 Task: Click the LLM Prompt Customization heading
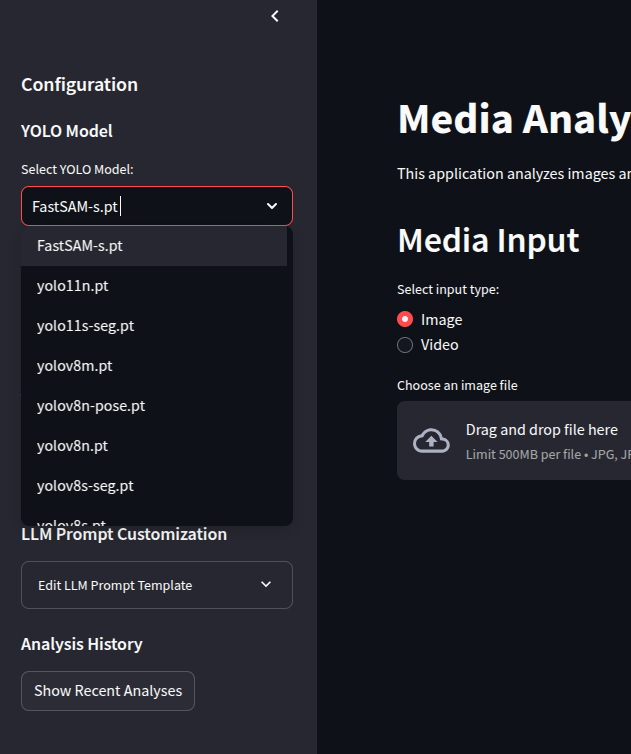[124, 534]
